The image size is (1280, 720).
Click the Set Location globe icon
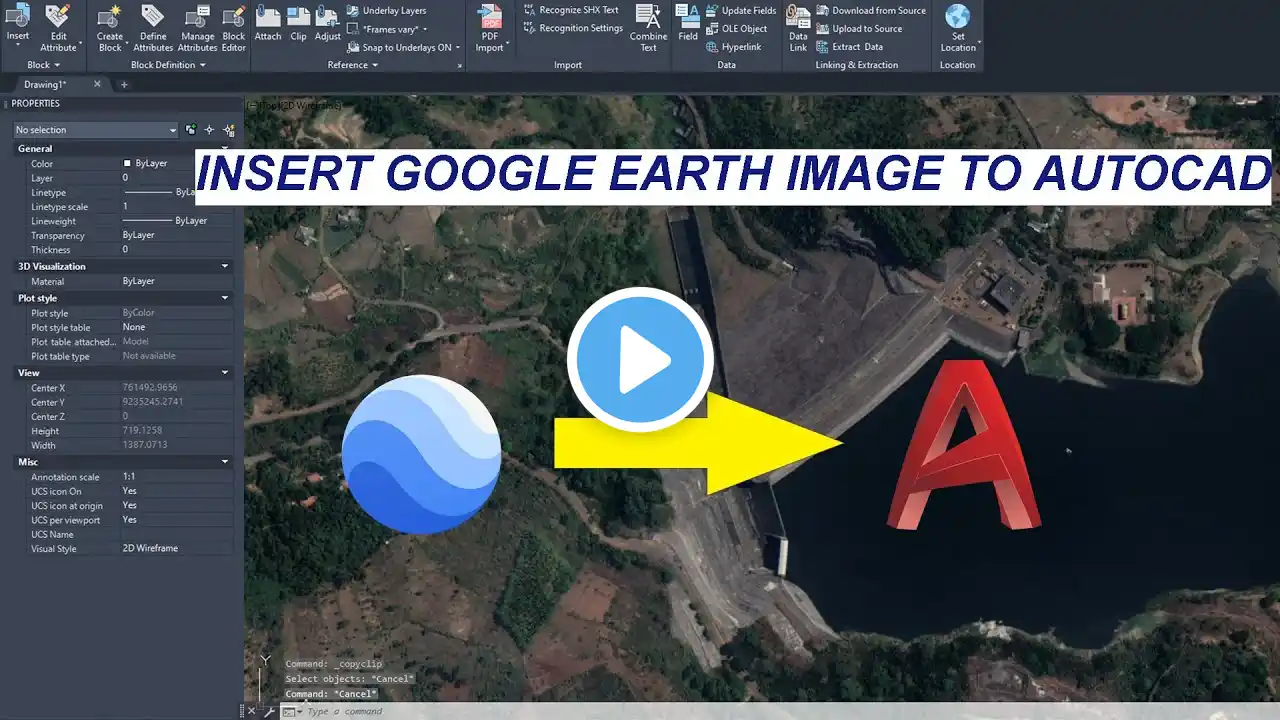click(x=957, y=16)
